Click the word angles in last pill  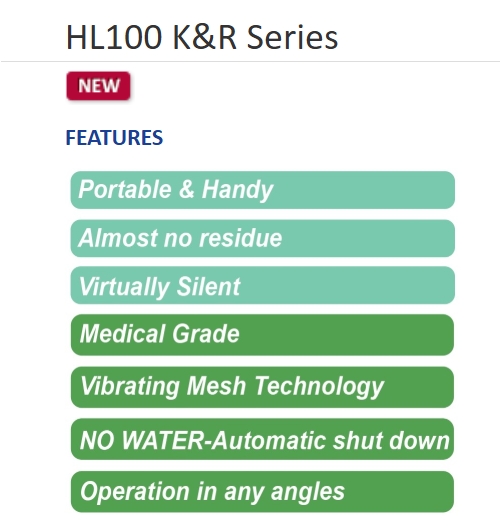pyautogui.click(x=308, y=492)
